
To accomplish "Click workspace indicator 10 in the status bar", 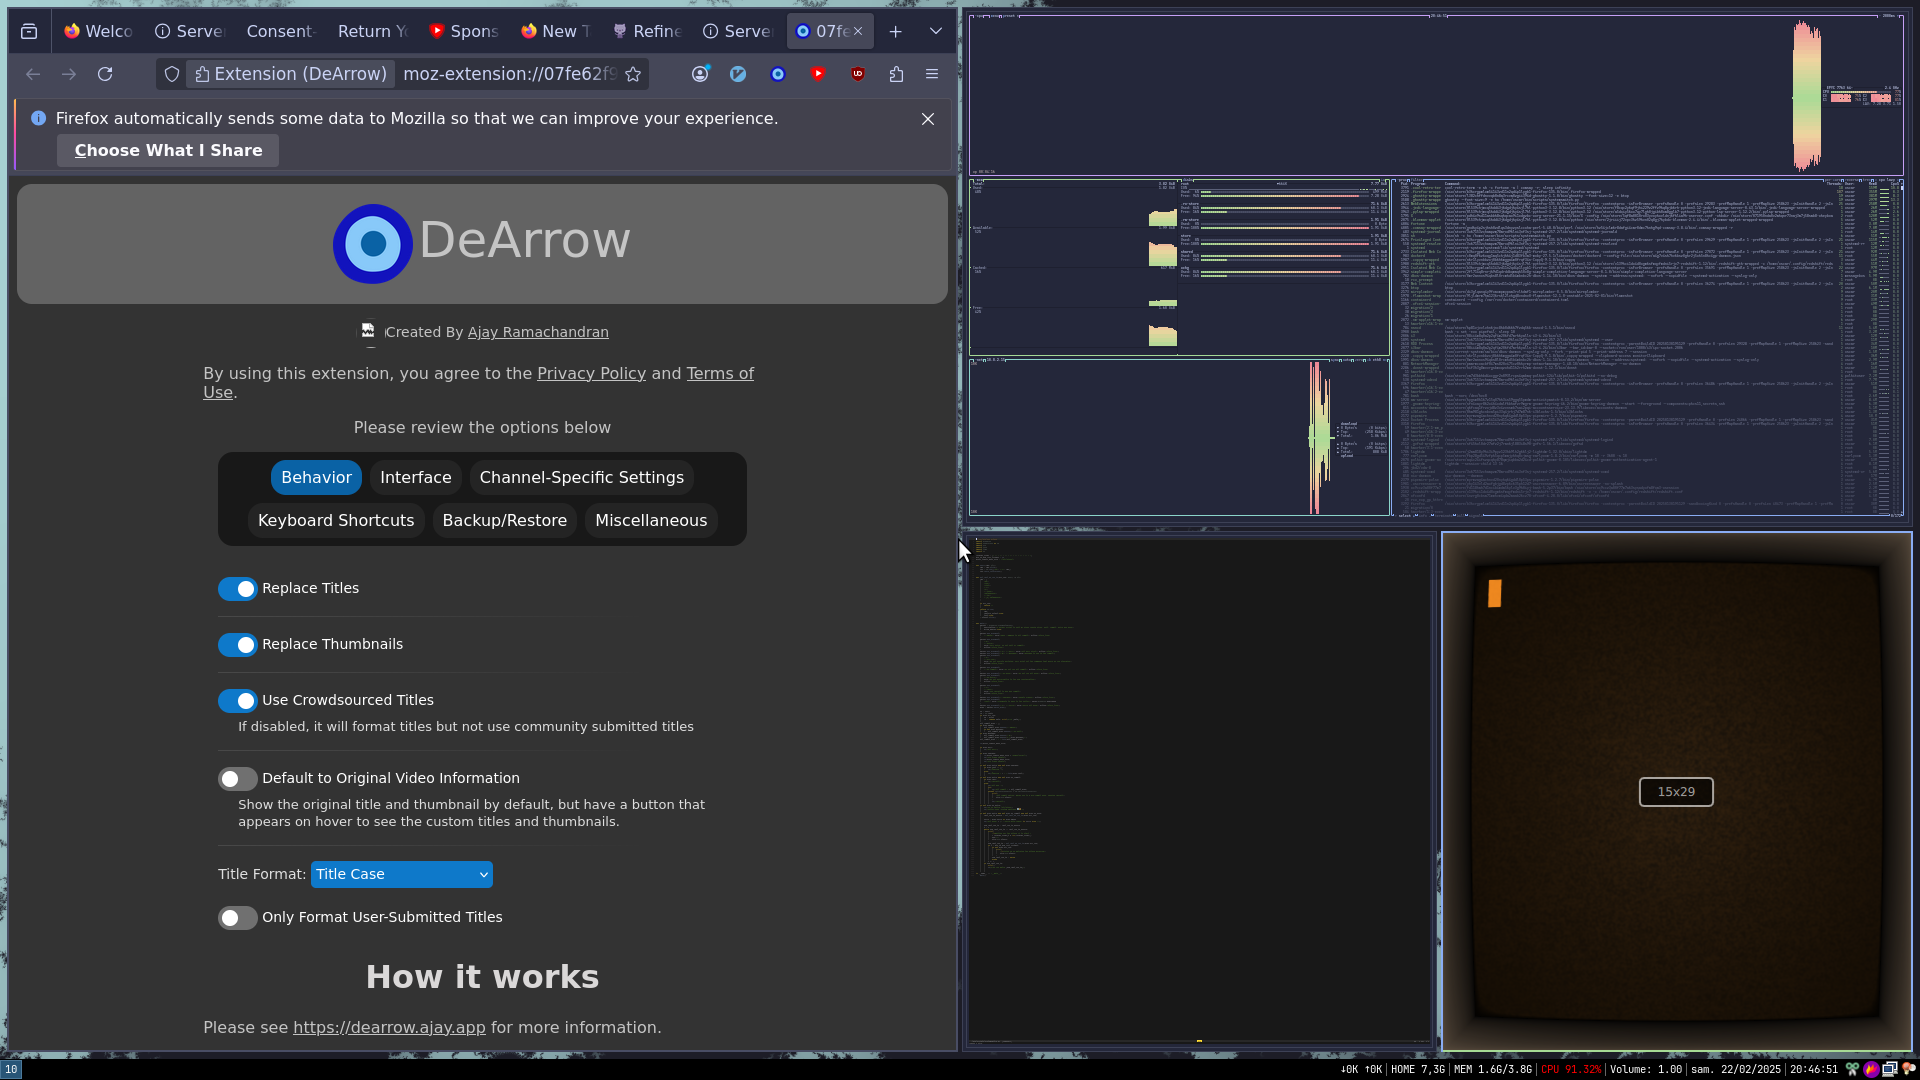I will tap(11, 1069).
